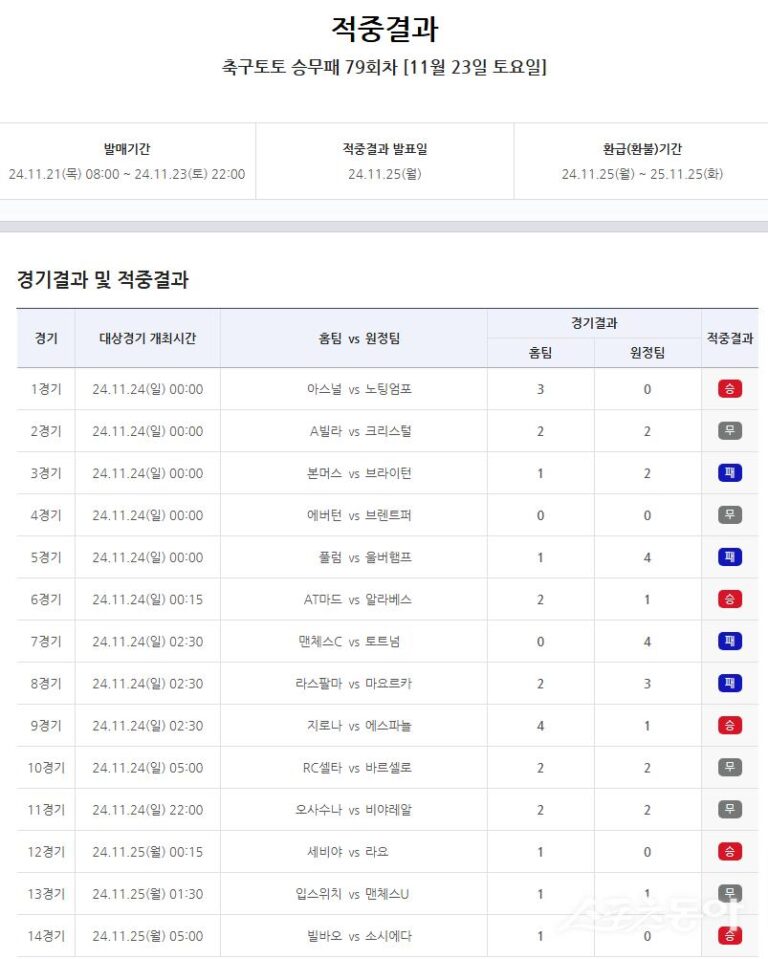
Task: Click the 대상경기 개최시간 column header
Action: (x=147, y=338)
